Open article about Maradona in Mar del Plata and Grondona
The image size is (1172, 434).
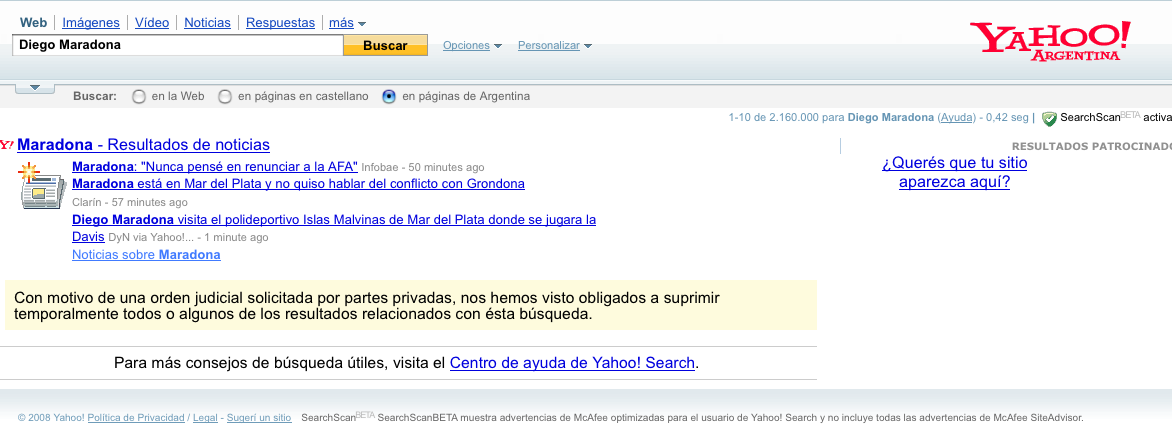298,184
